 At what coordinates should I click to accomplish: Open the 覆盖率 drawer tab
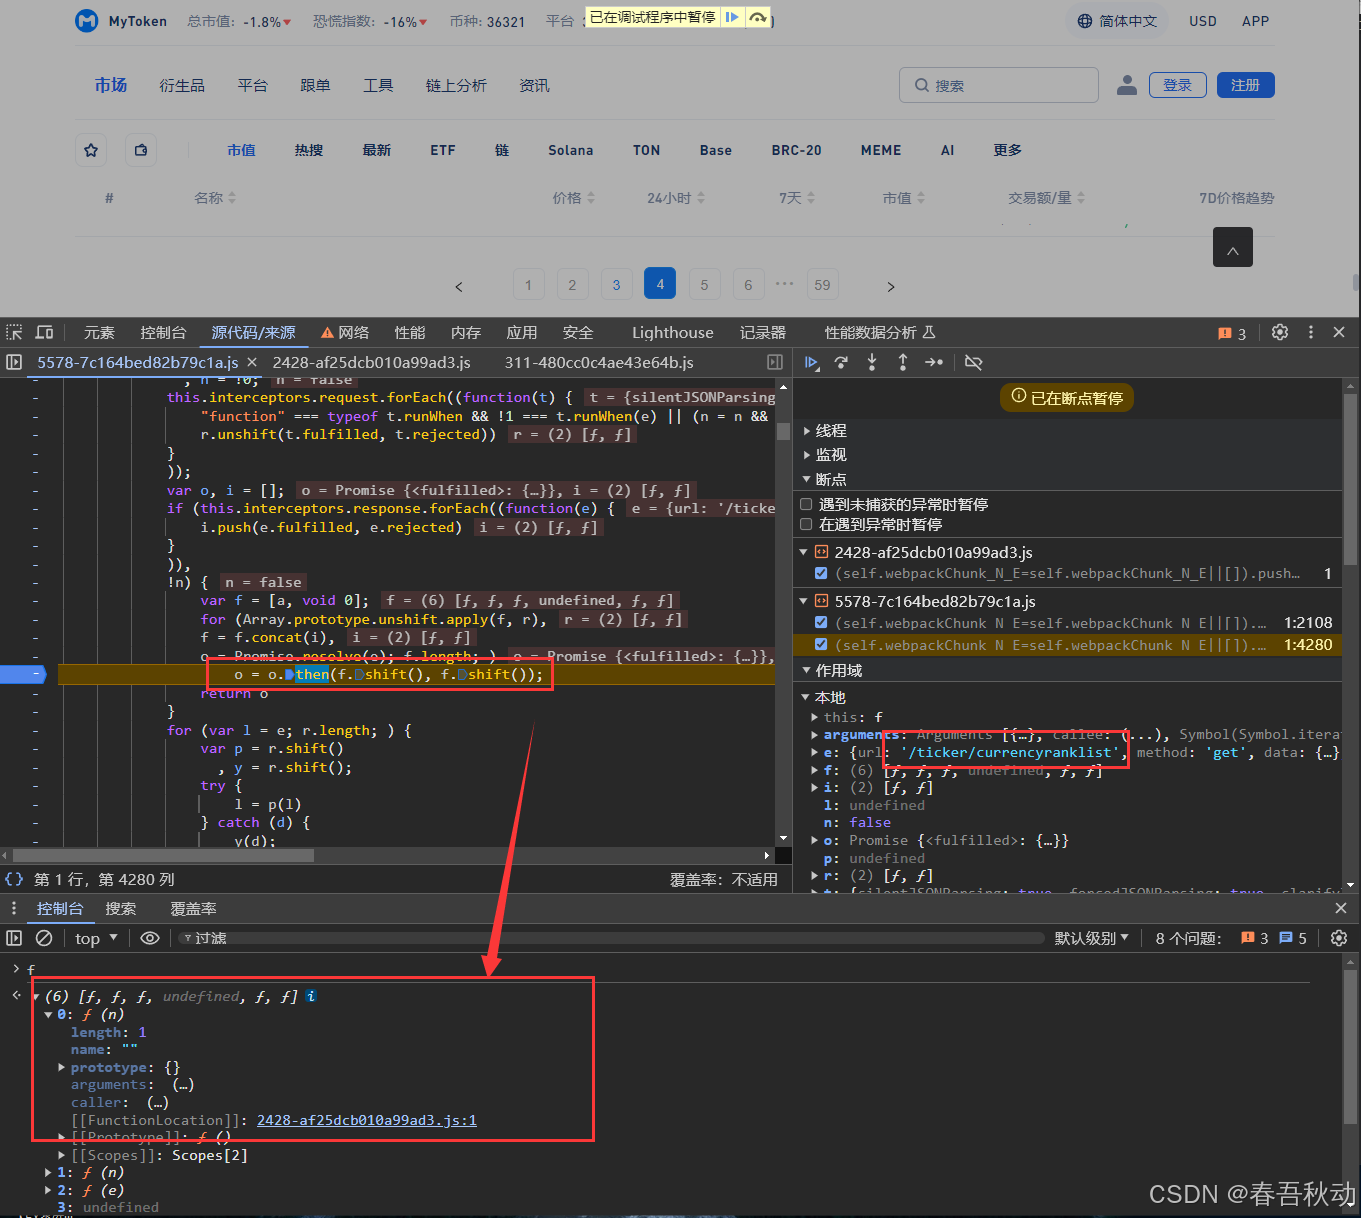tap(193, 908)
